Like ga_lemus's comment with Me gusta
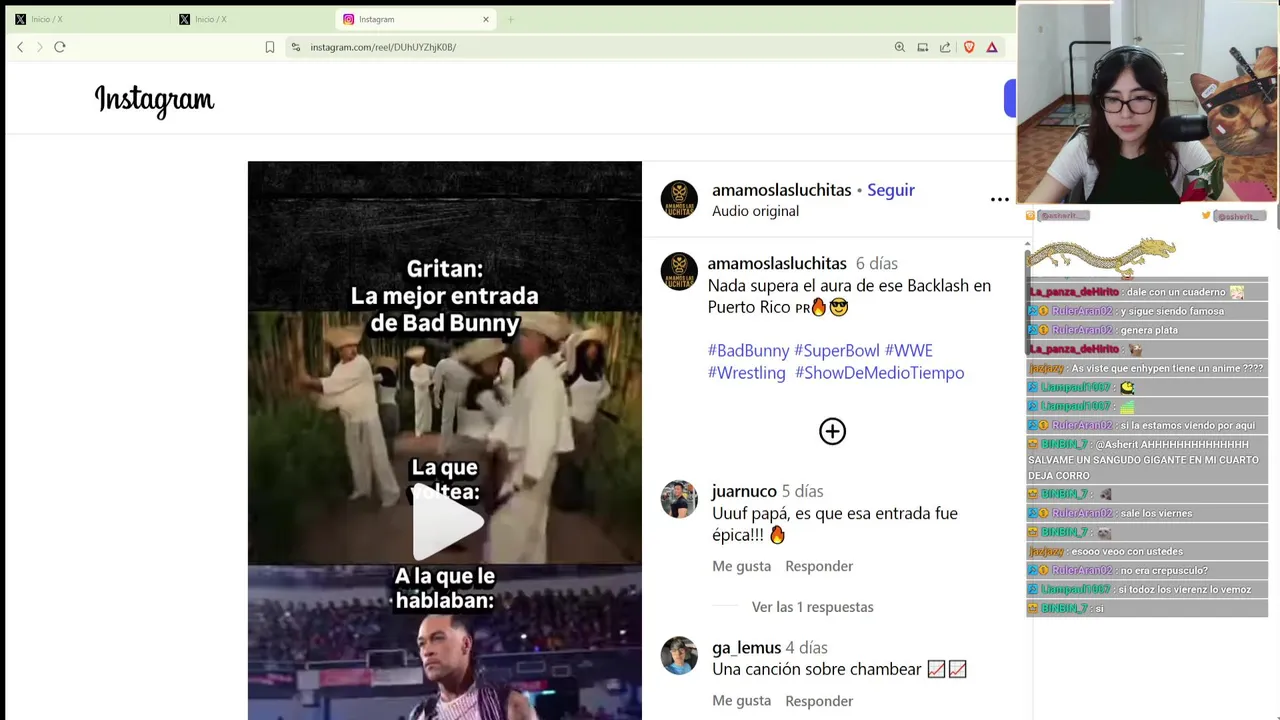Viewport: 1280px width, 720px height. click(x=741, y=701)
